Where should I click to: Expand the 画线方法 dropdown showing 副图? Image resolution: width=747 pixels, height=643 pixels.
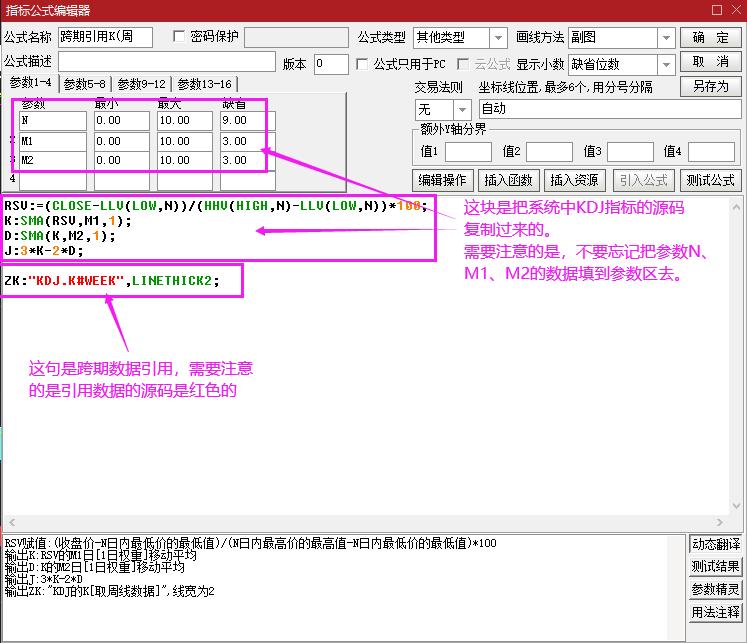tap(666, 38)
